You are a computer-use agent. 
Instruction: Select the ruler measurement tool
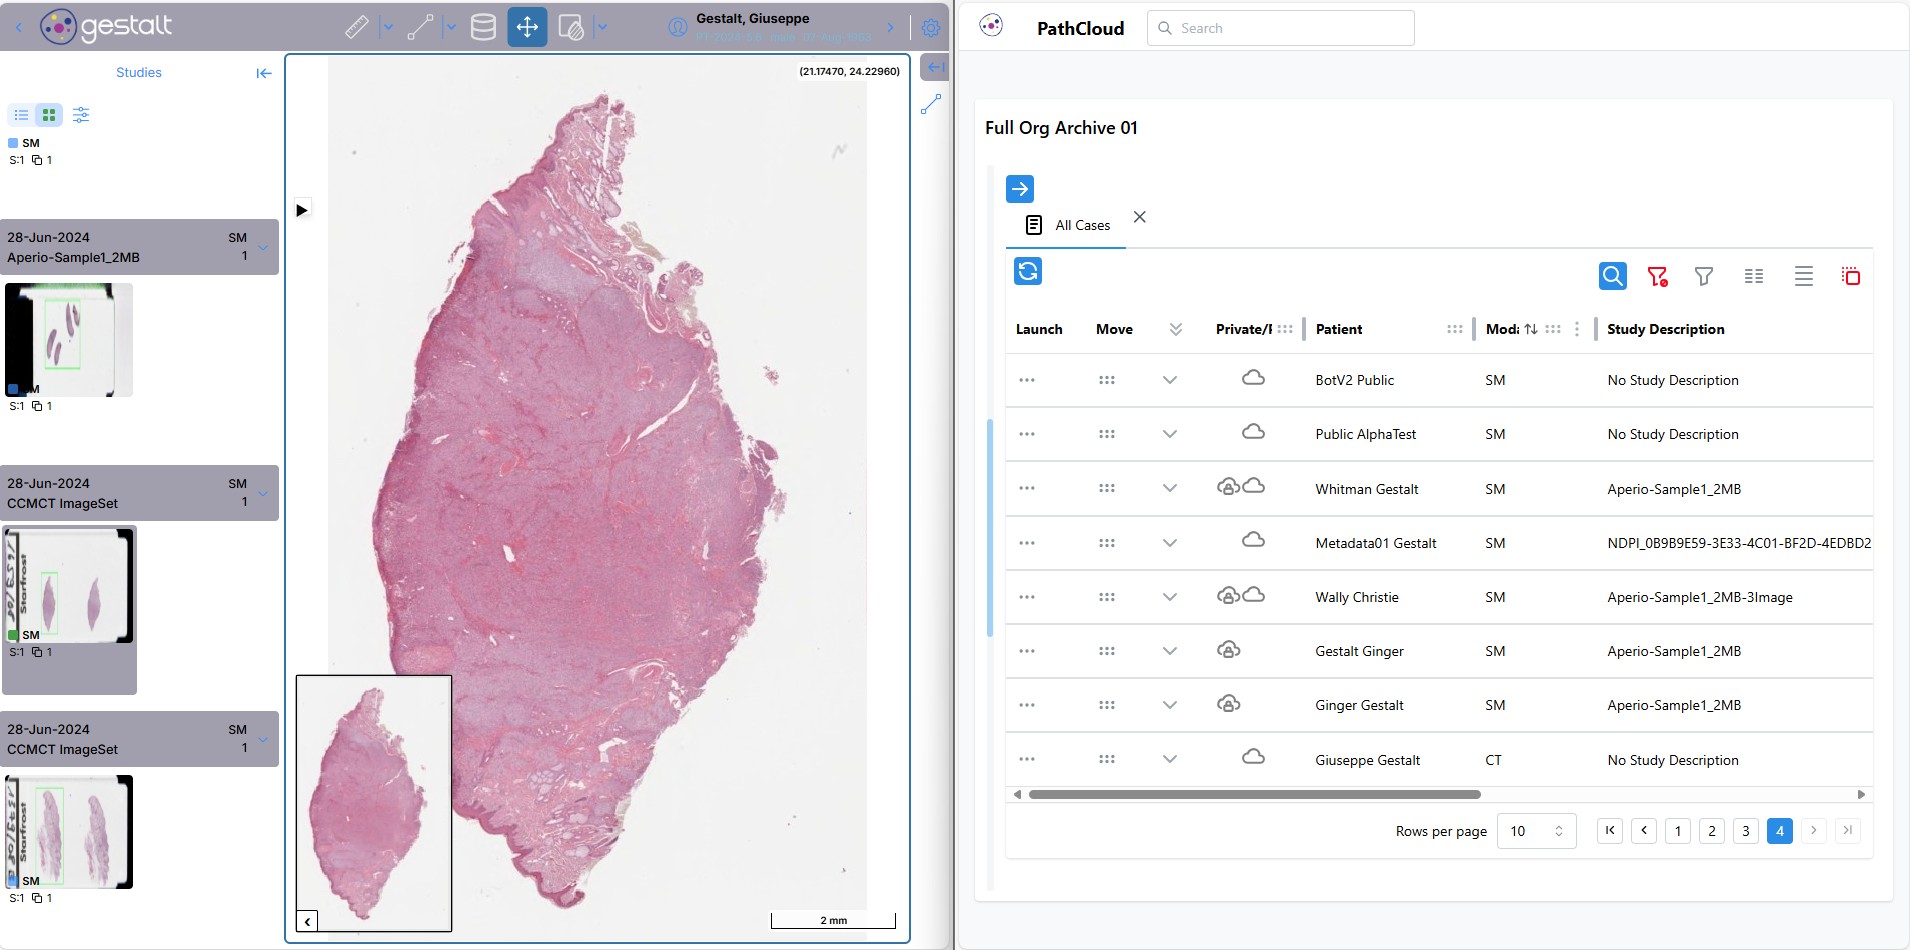[357, 28]
